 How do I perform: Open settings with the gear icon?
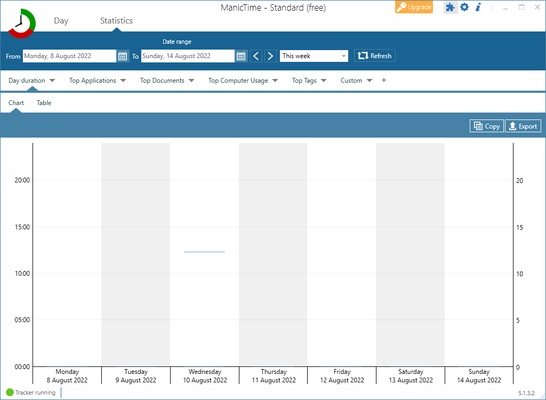[x=464, y=7]
